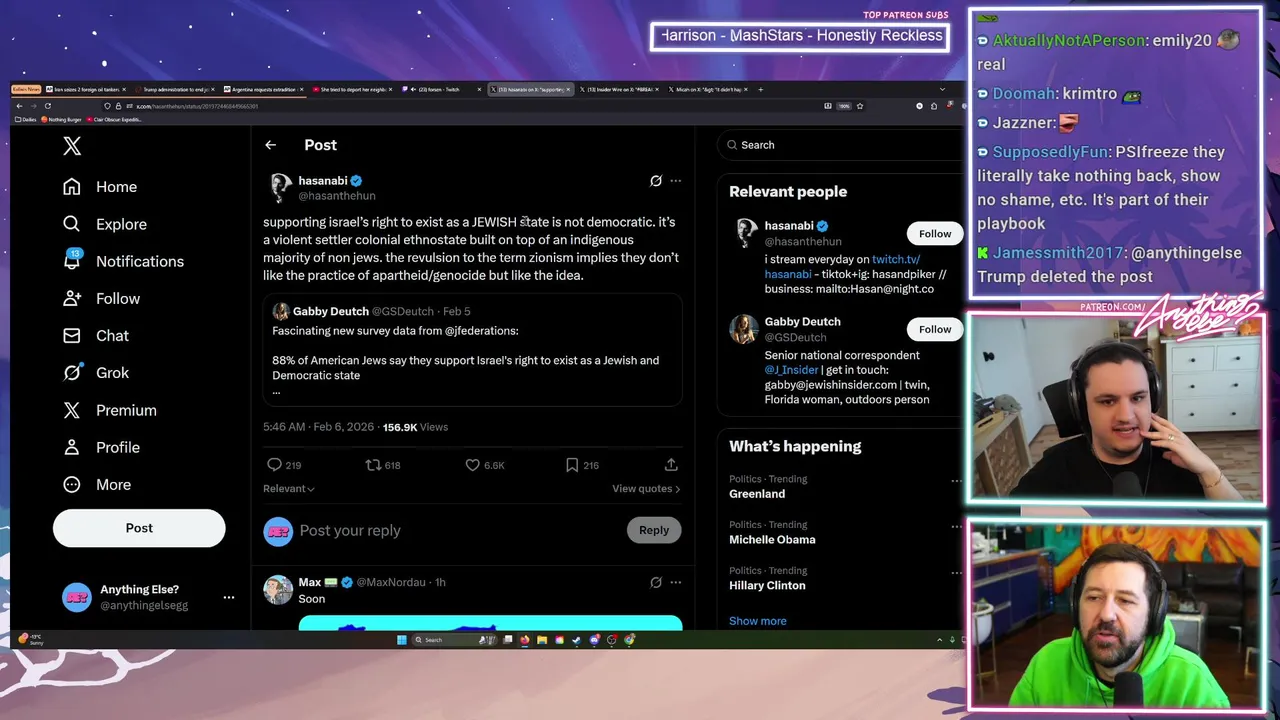Open File Explorer from the taskbar
This screenshot has width=1280, height=720.
[542, 640]
